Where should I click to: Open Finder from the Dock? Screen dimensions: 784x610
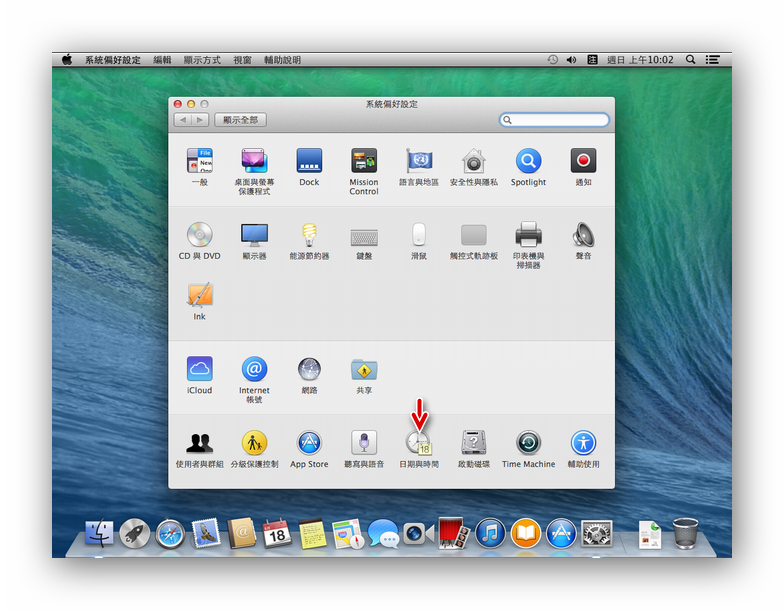point(99,533)
